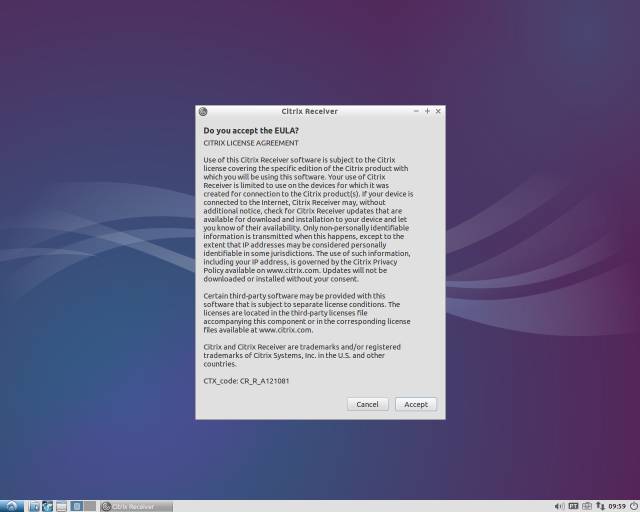Viewport: 640px width, 512px height.
Task: Maximize the Citrix Receiver dialog
Action: [427, 111]
